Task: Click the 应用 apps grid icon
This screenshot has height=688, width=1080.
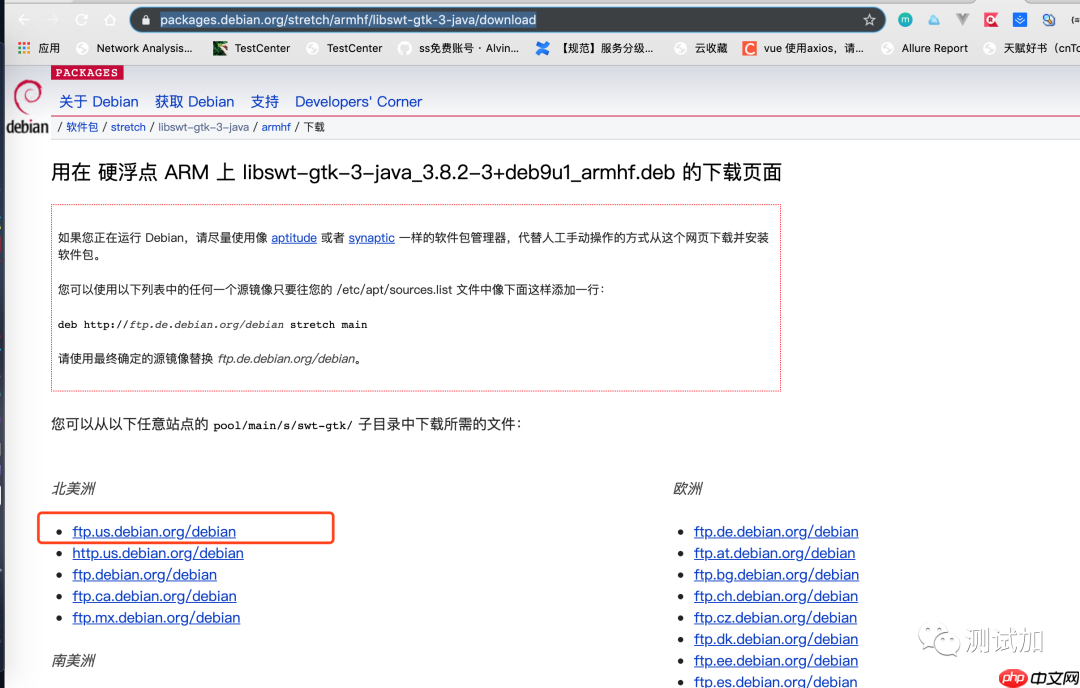Action: (x=22, y=47)
